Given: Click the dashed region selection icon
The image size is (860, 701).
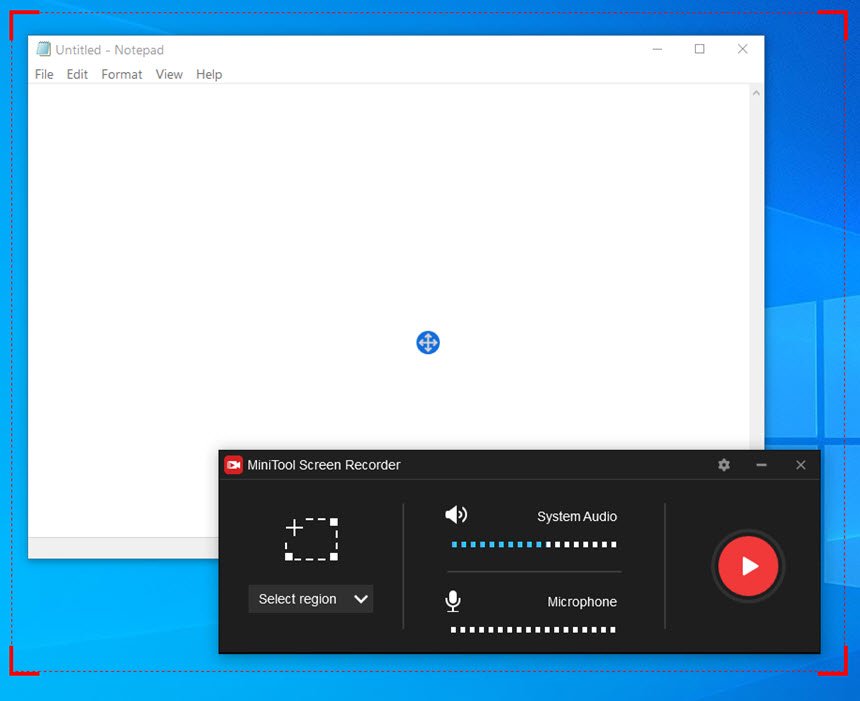Looking at the screenshot, I should coord(311,539).
